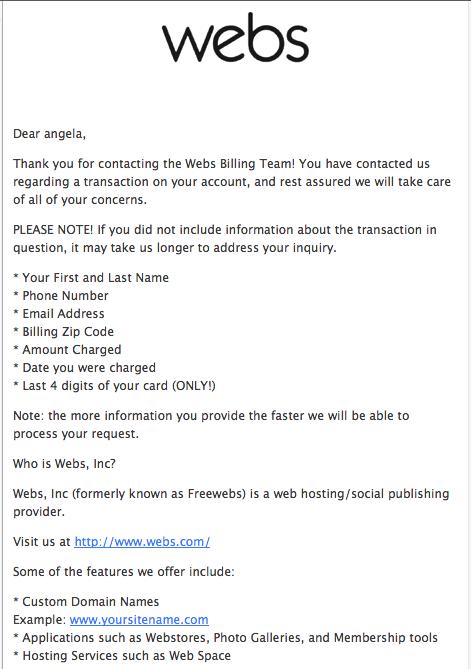This screenshot has height=669, width=471.
Task: Select the 'Billing Zip Code' list item
Action: pos(63,332)
